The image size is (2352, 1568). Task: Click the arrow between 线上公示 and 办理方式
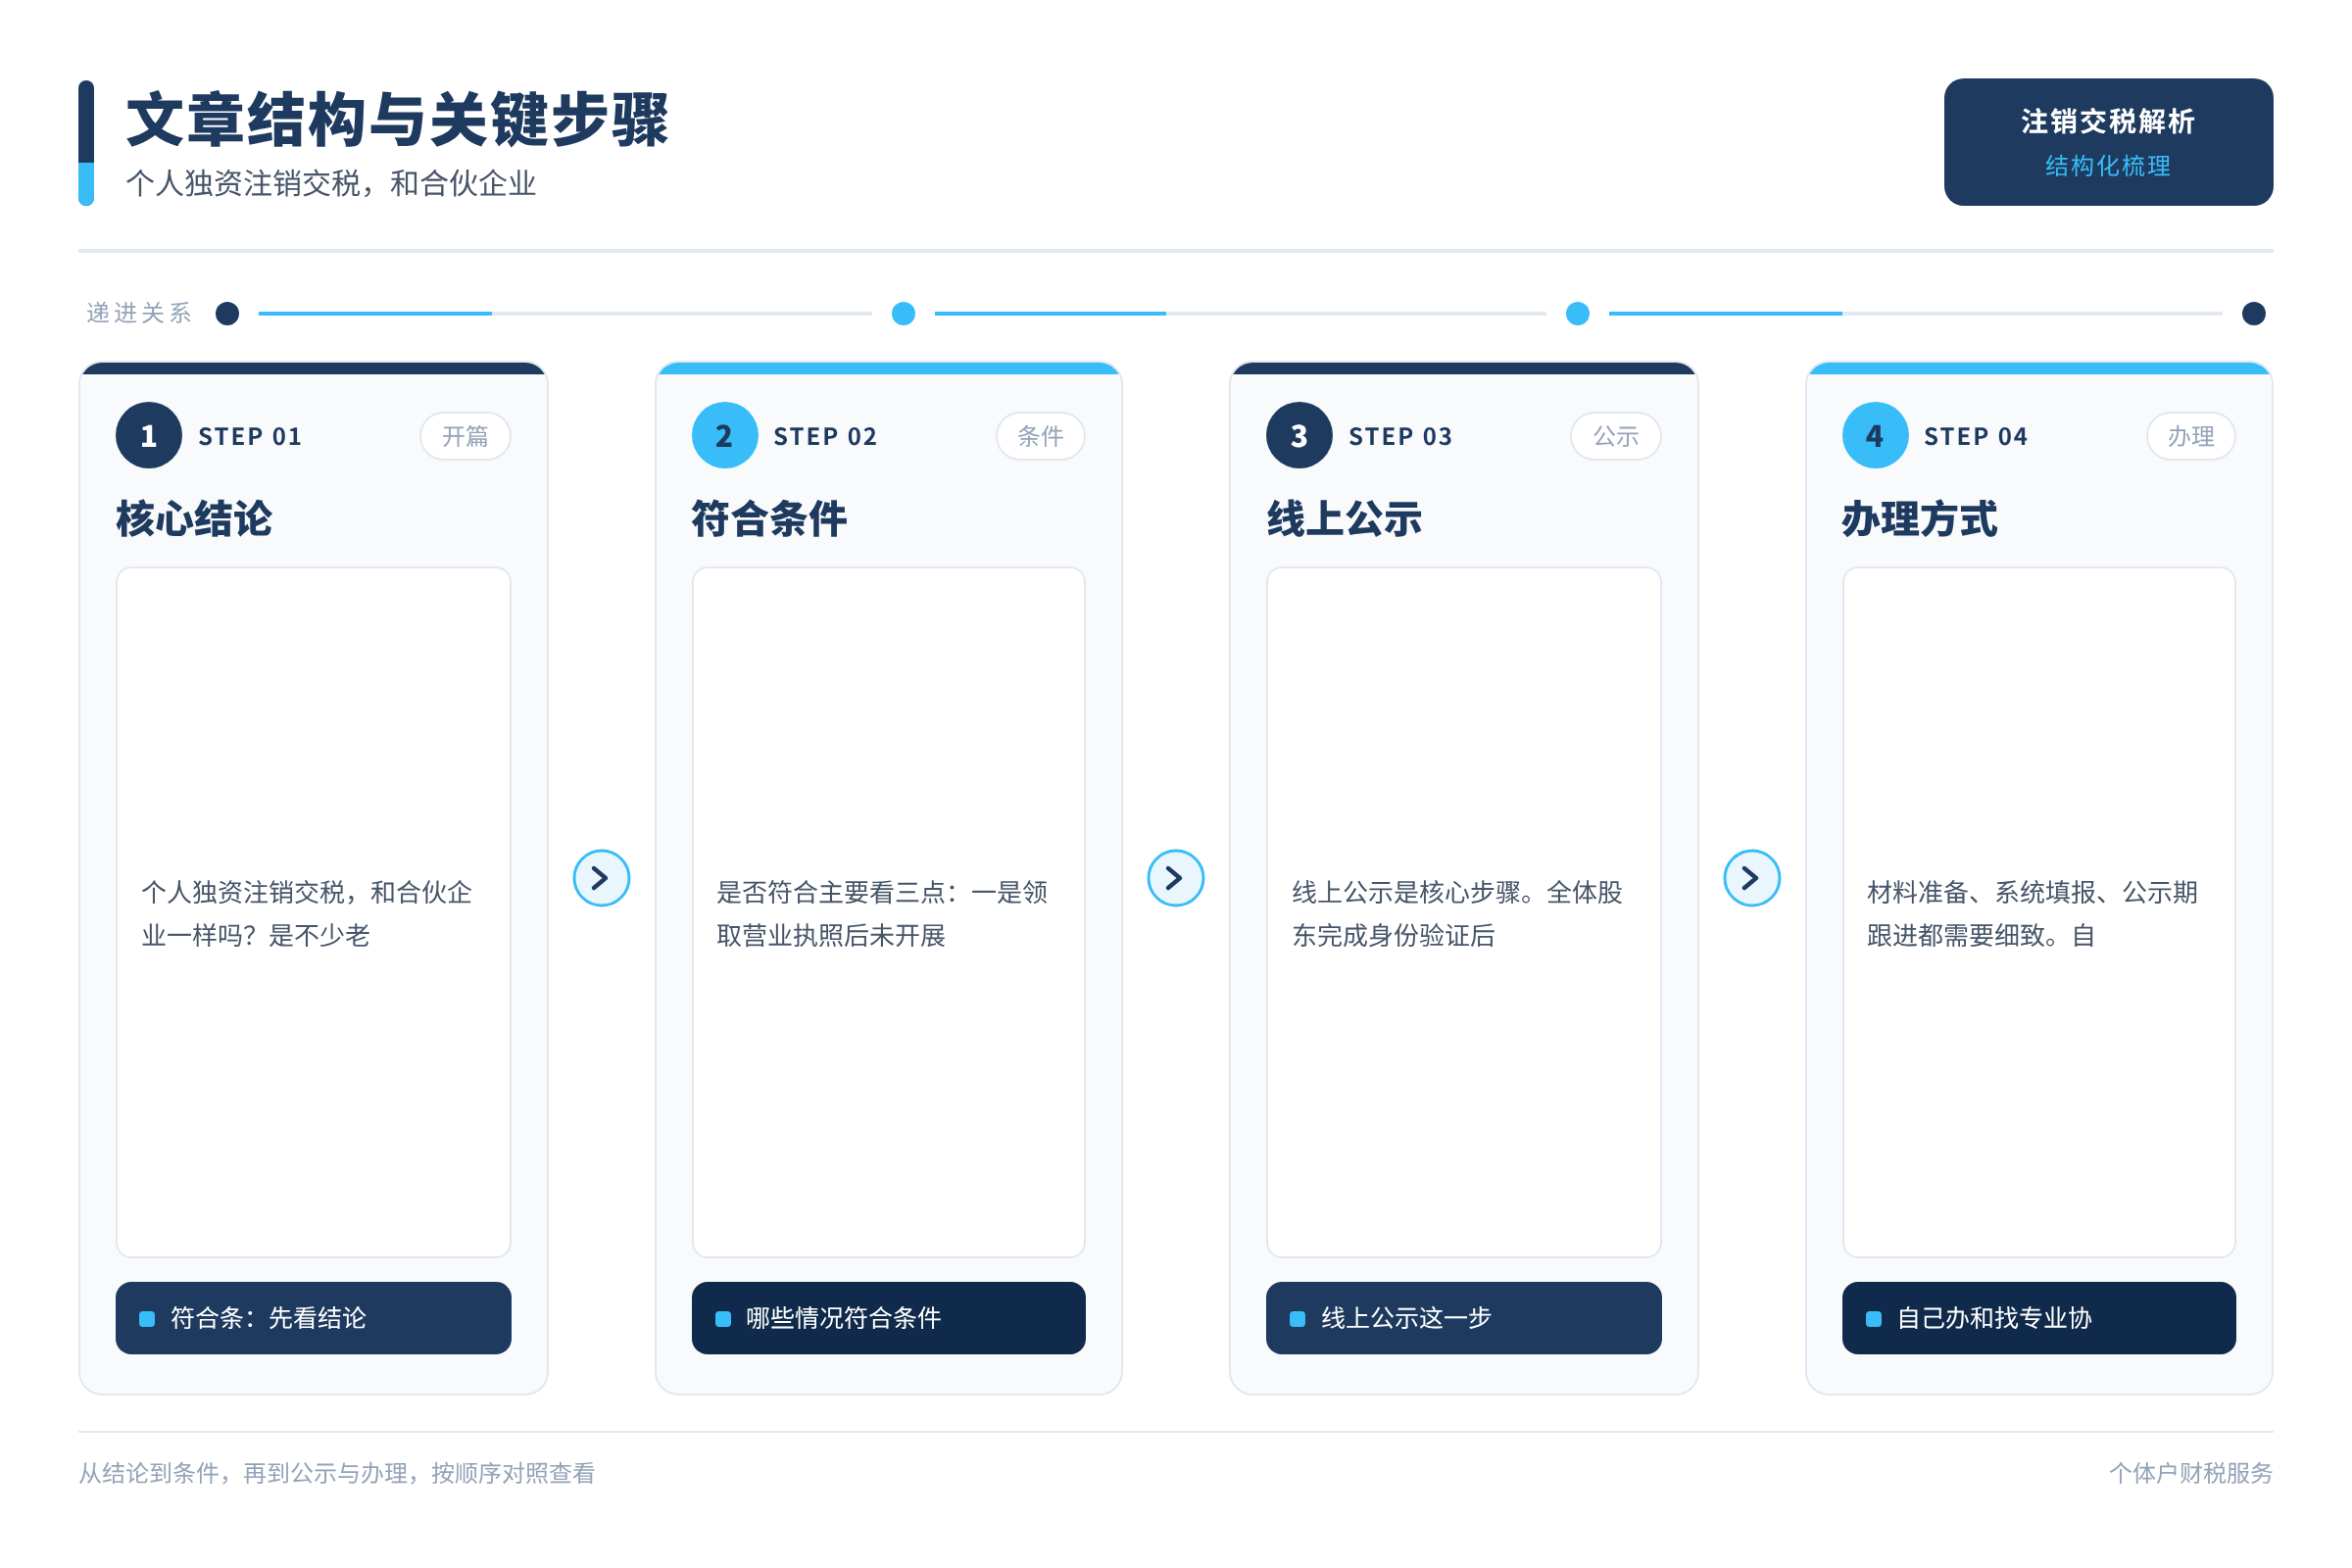click(x=1751, y=878)
